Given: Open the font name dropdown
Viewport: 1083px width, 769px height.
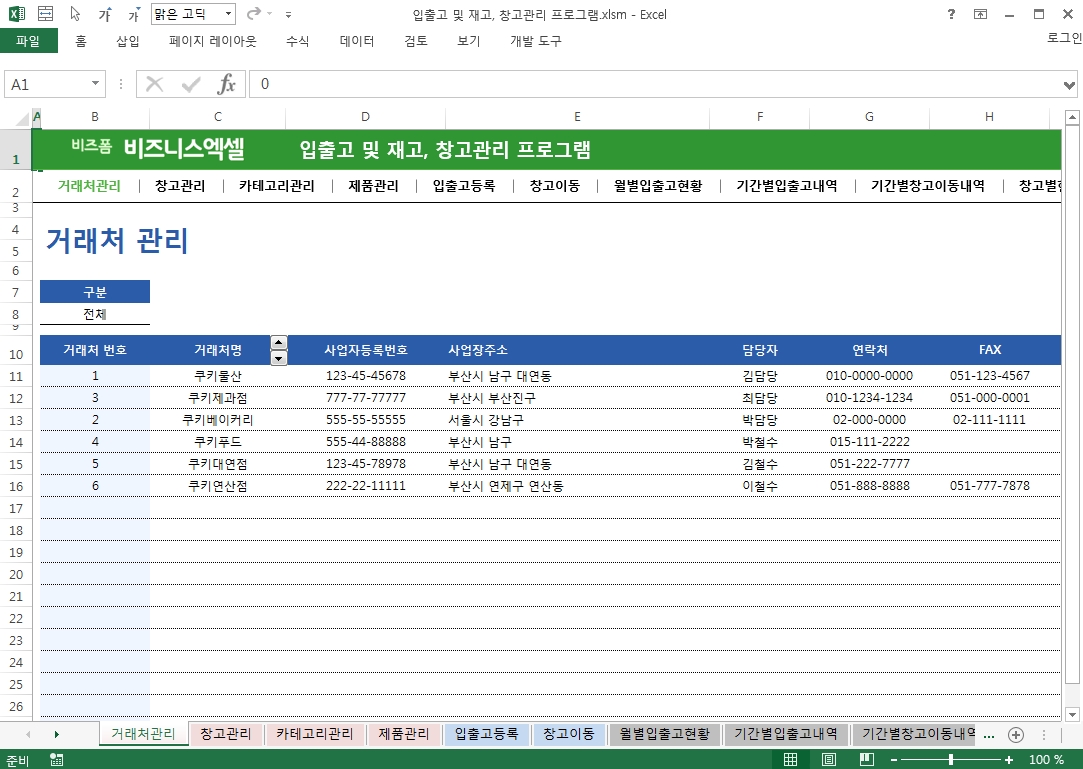Looking at the screenshot, I should point(228,15).
